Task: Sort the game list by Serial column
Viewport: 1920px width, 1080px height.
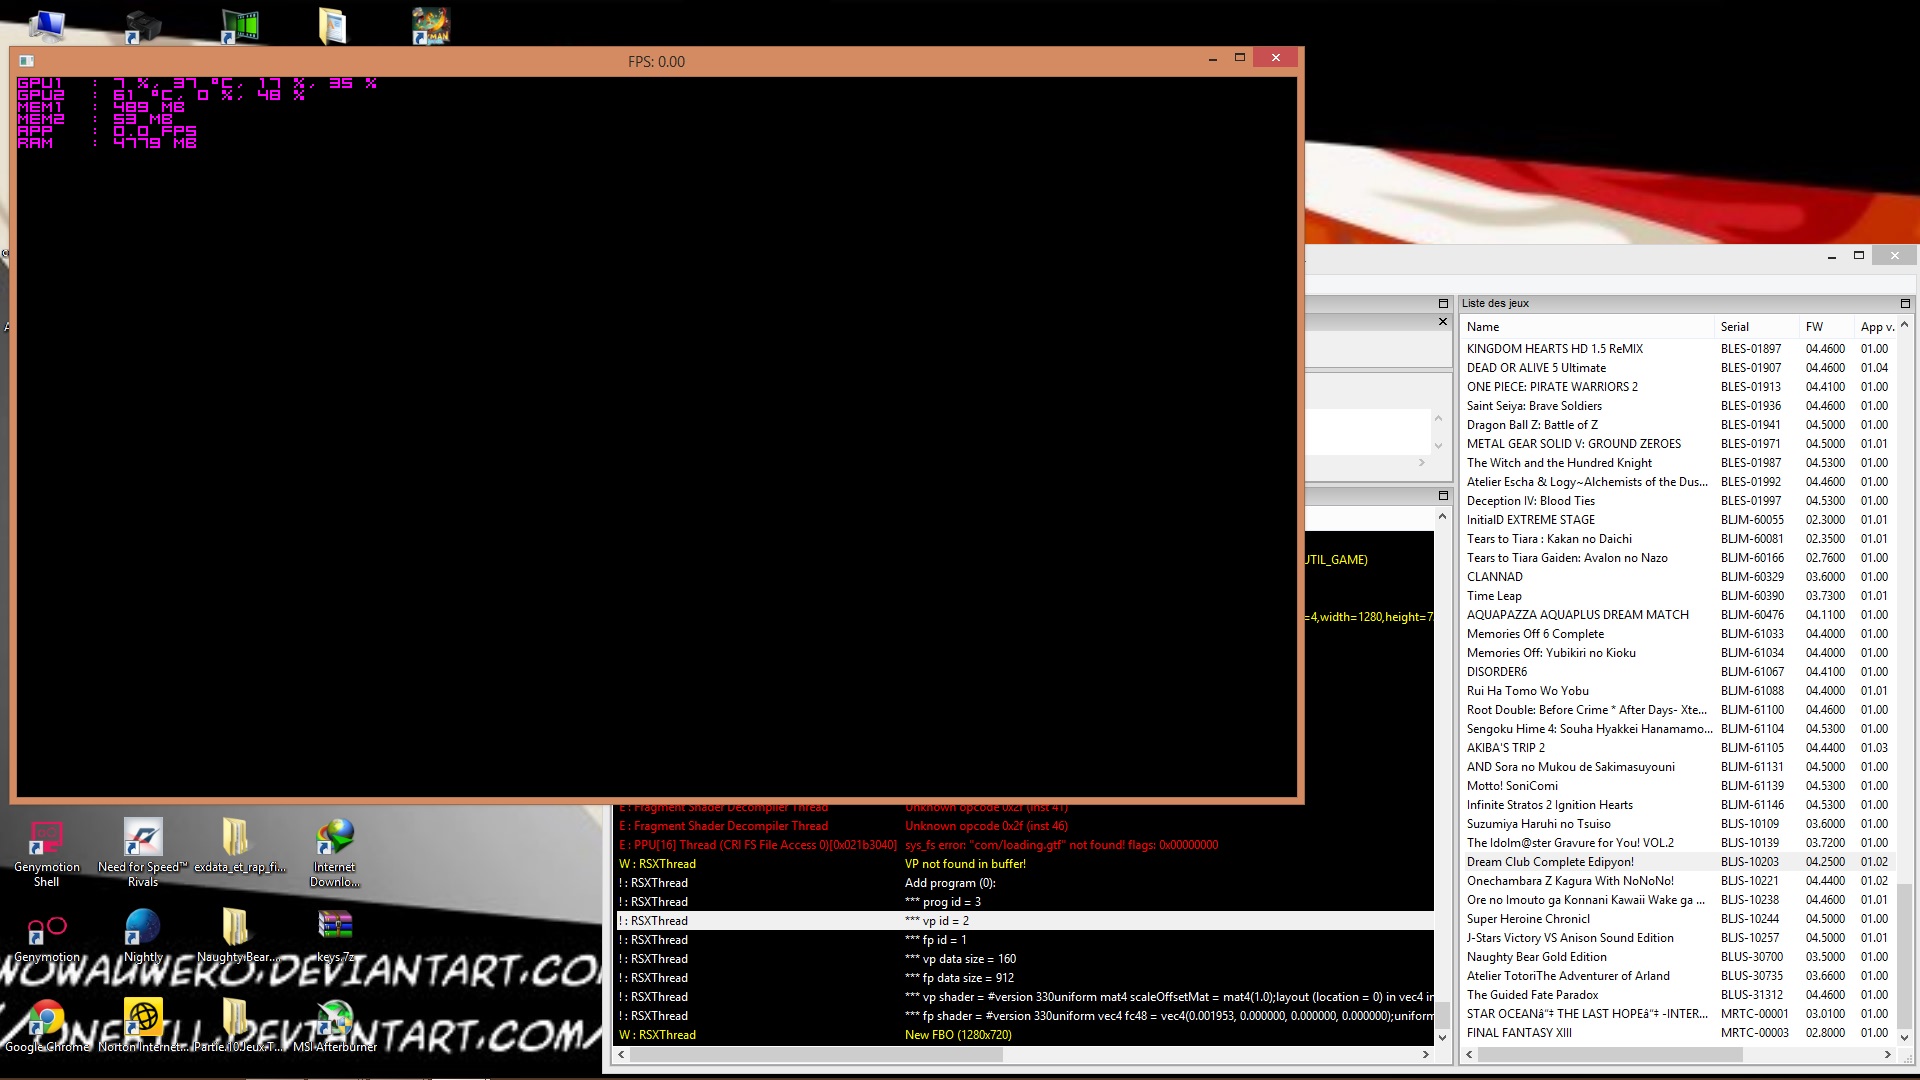Action: click(1755, 327)
